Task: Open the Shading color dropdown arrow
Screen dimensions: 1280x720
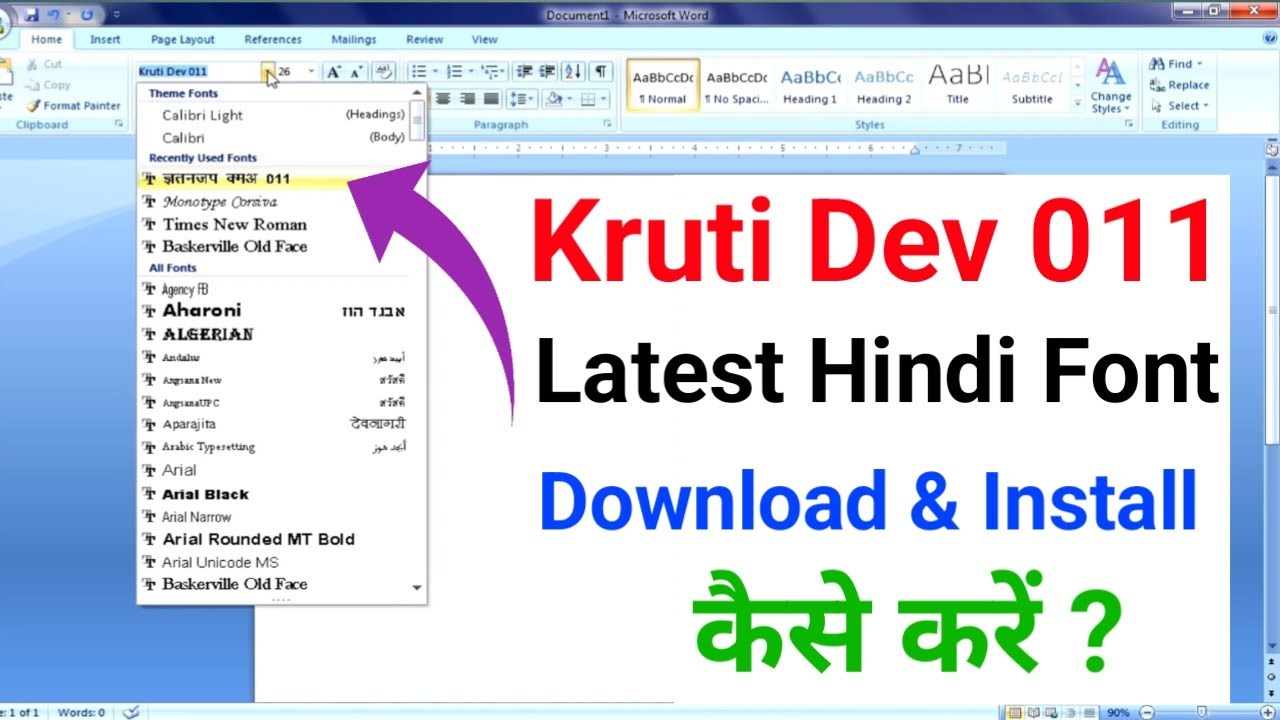Action: 569,99
